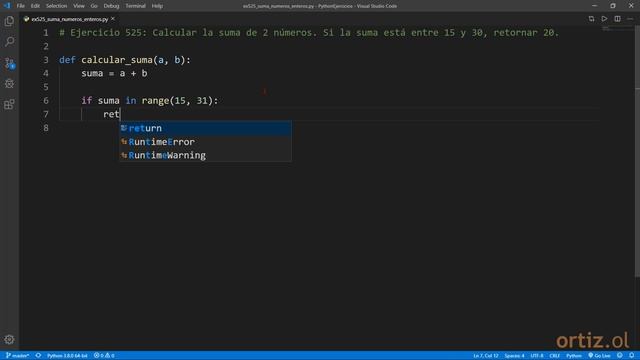This screenshot has width=640, height=360.
Task: Open the View menu
Action: pyautogui.click(x=79, y=6)
